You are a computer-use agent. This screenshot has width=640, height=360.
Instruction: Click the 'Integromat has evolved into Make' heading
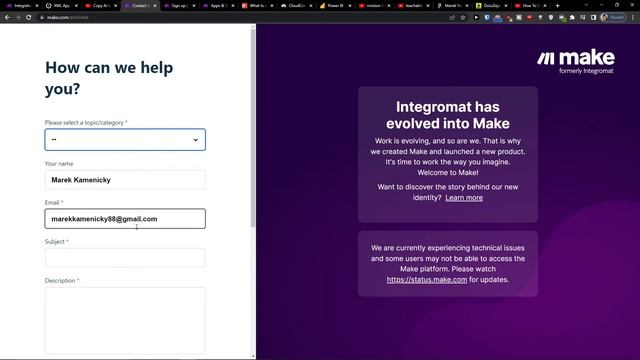point(448,115)
